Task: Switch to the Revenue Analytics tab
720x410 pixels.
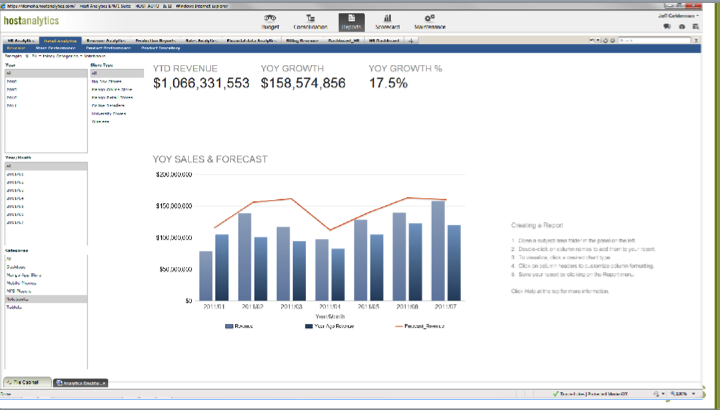Action: 106,41
